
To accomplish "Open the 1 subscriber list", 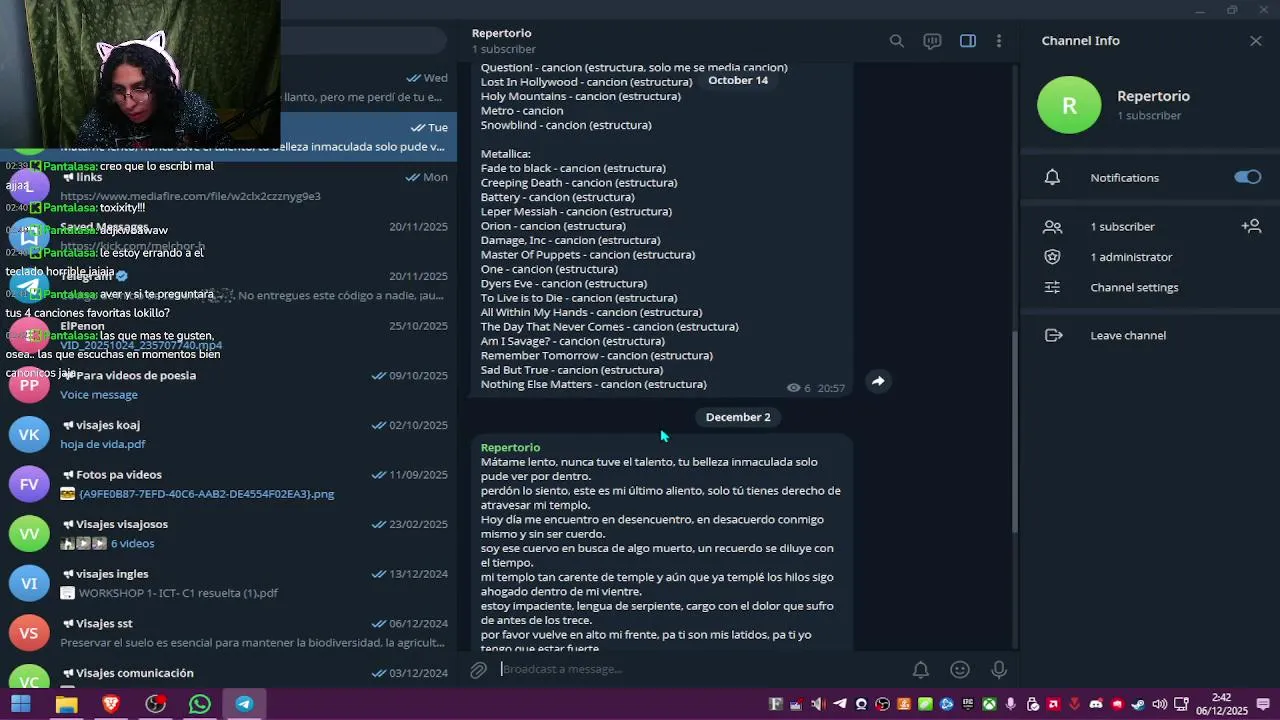I will pyautogui.click(x=1122, y=227).
